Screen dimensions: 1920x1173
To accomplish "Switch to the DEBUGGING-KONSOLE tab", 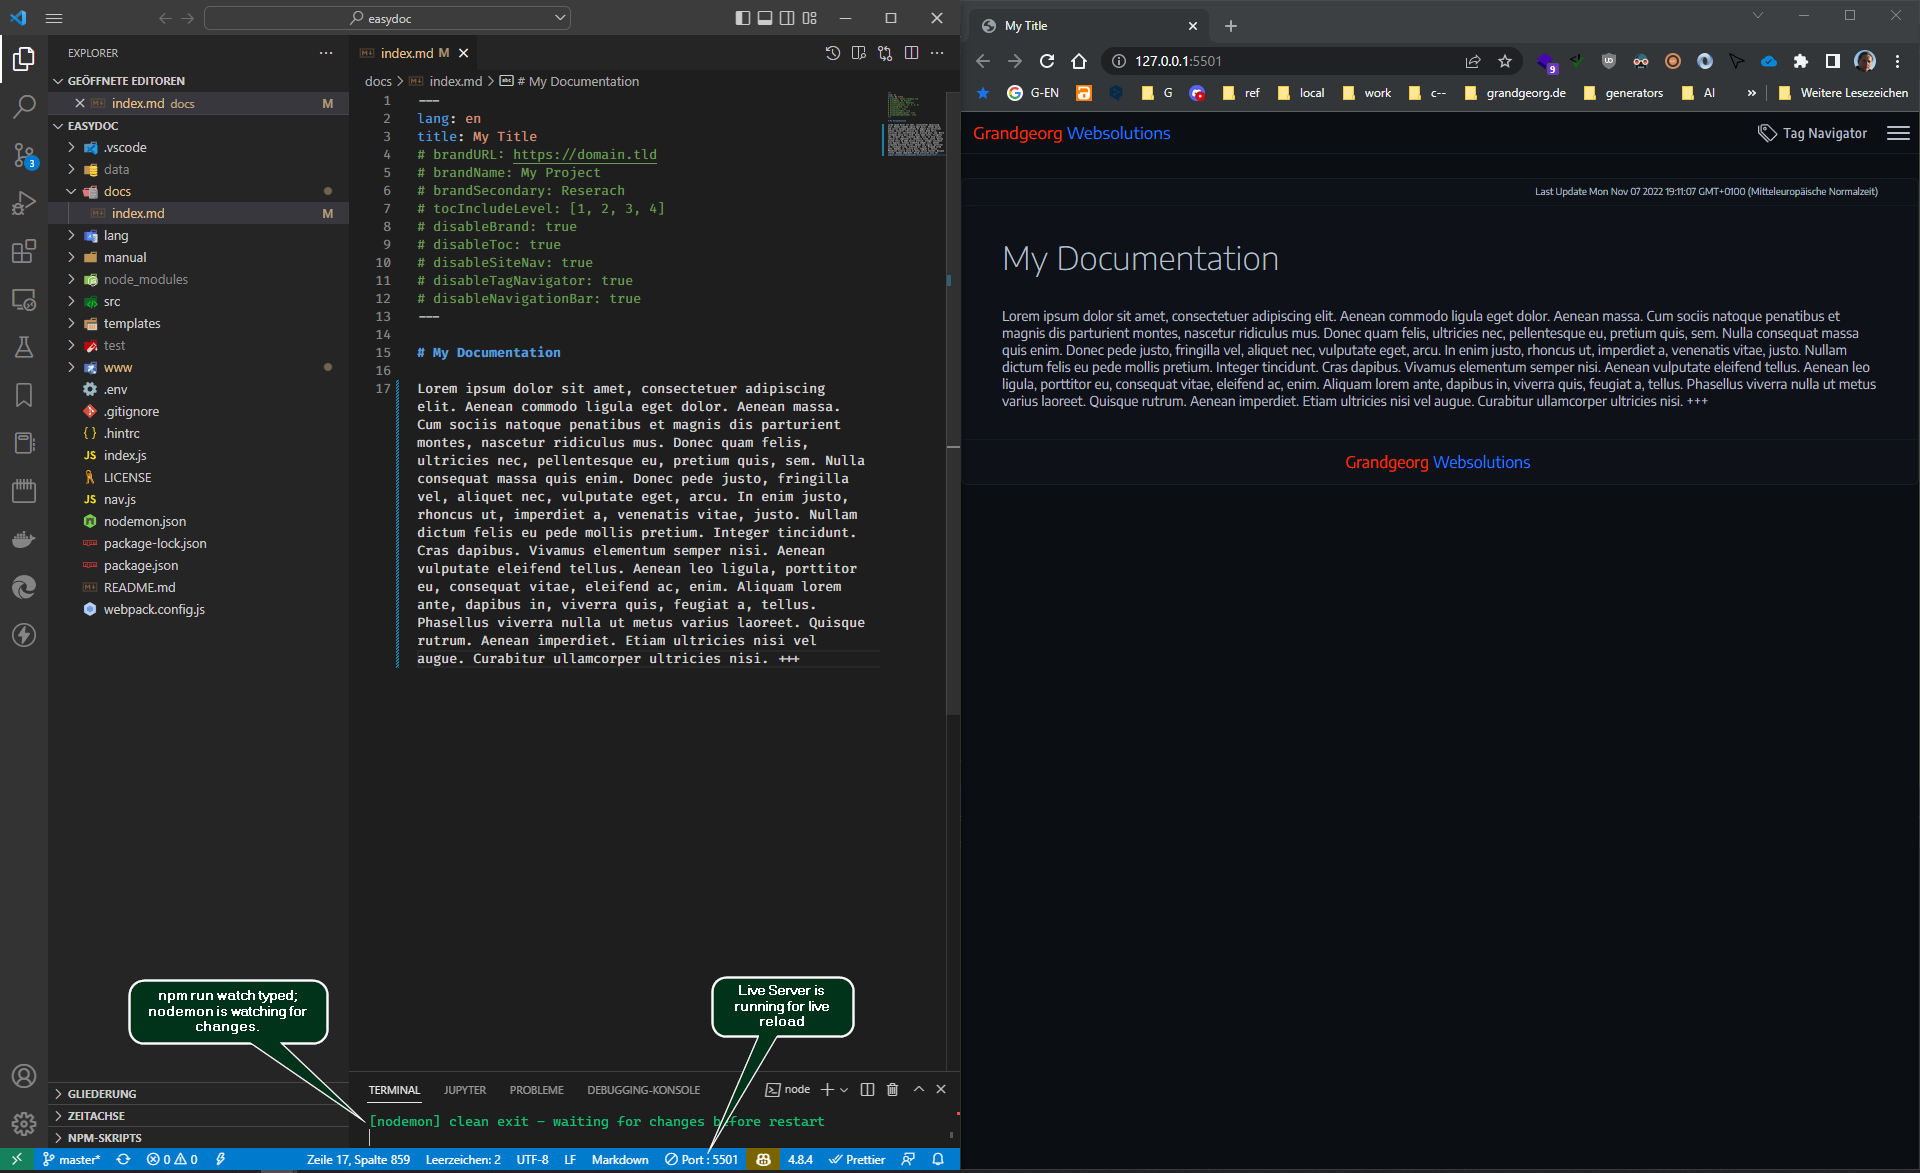I will [643, 1090].
